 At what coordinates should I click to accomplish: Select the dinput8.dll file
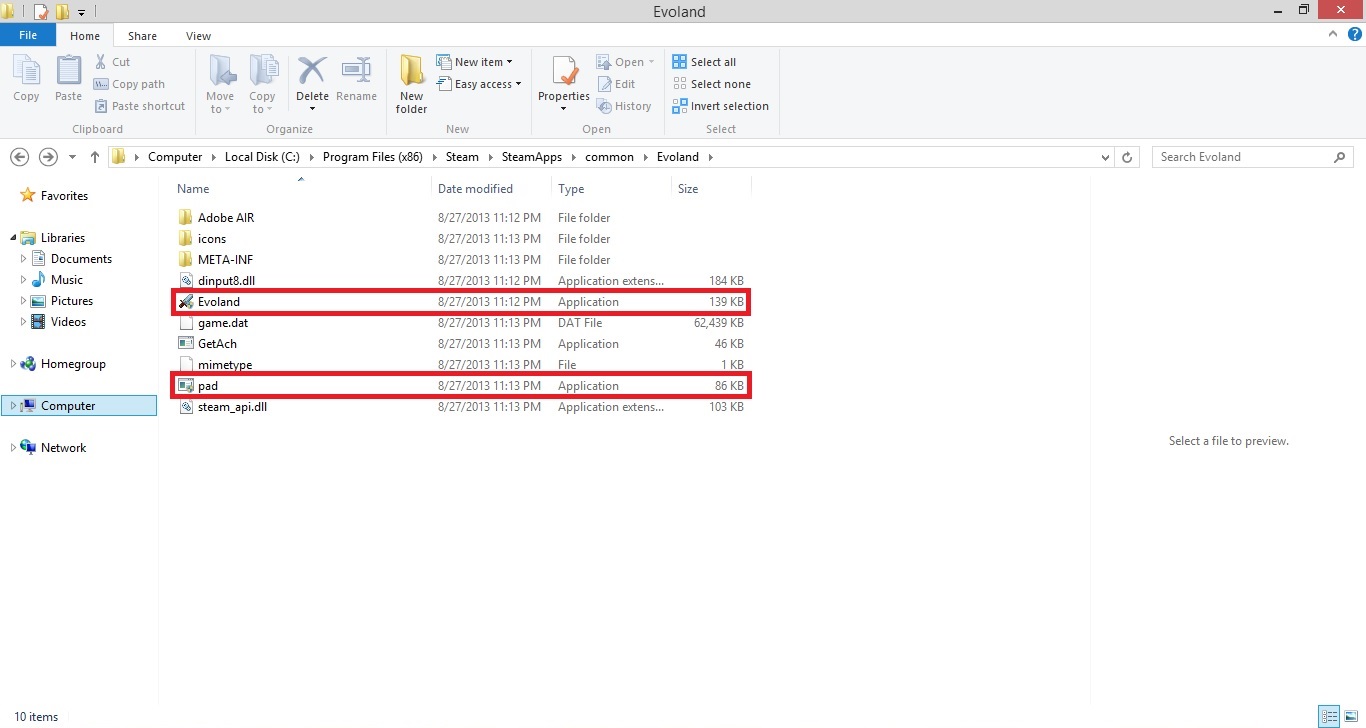[460, 281]
